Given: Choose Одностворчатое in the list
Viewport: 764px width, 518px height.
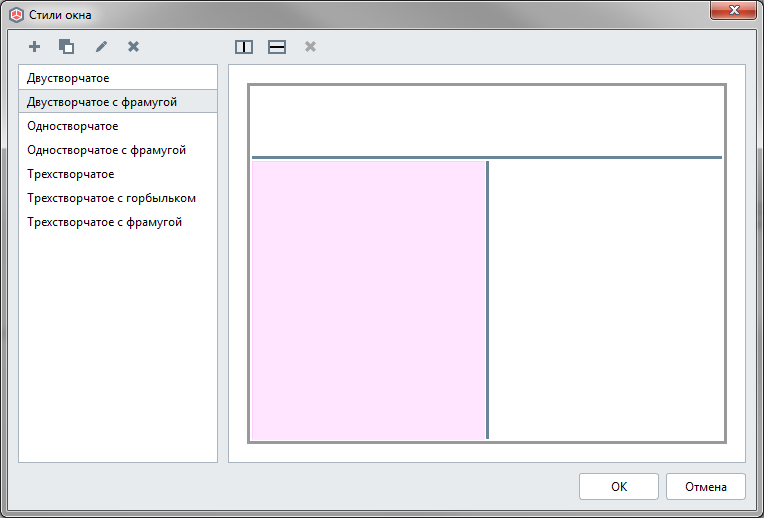Looking at the screenshot, I should click(118, 126).
